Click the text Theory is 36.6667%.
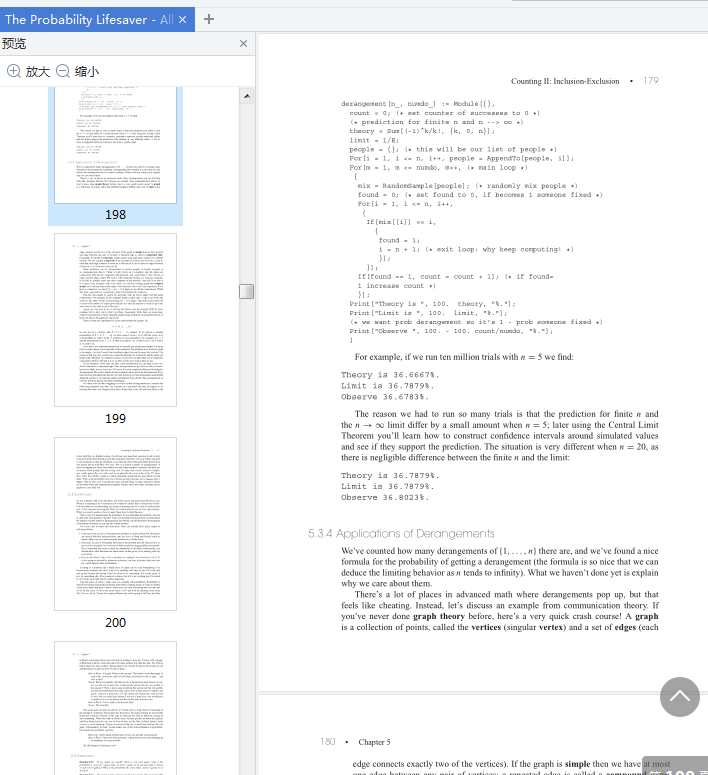This screenshot has width=708, height=775. (390, 375)
